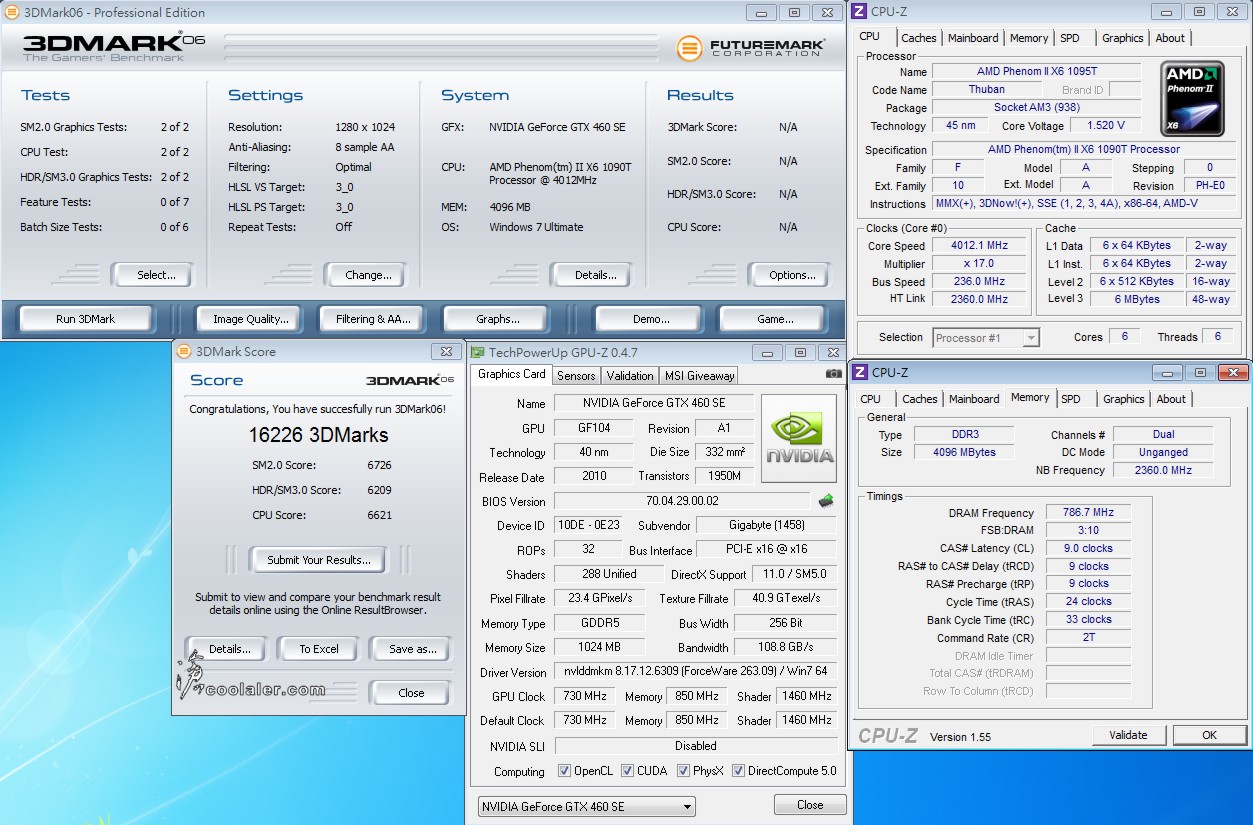Toggle the PhysX checkbox
Image resolution: width=1253 pixels, height=825 pixels.
click(x=684, y=771)
